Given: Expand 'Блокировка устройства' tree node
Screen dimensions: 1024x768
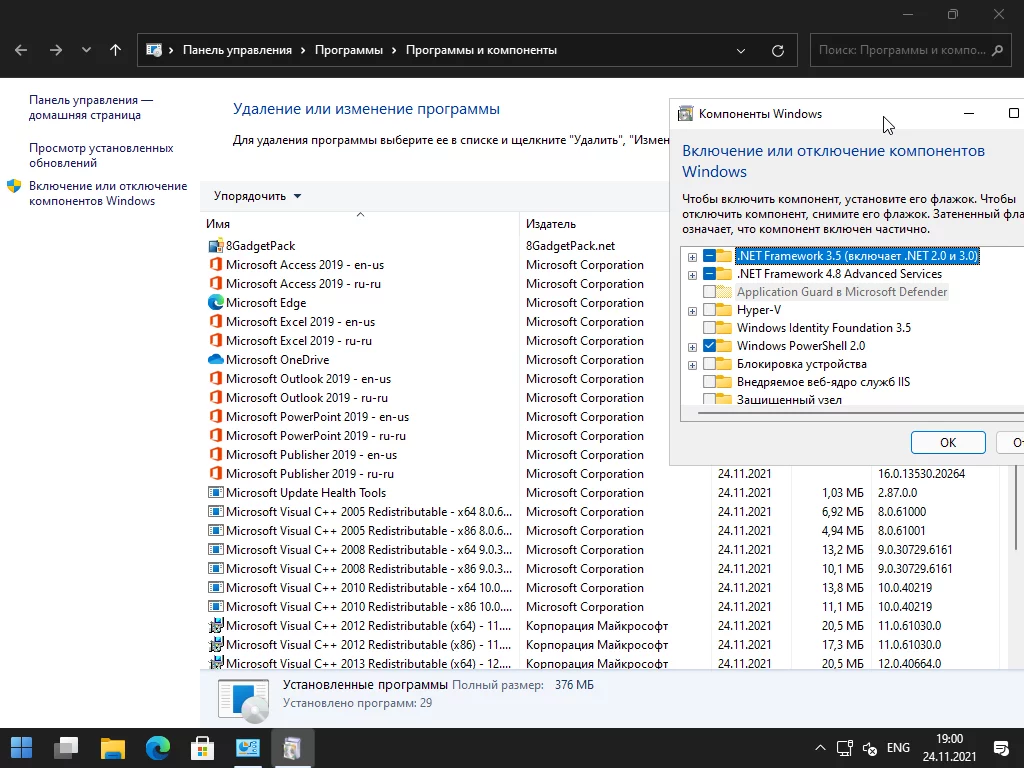Looking at the screenshot, I should point(692,365).
